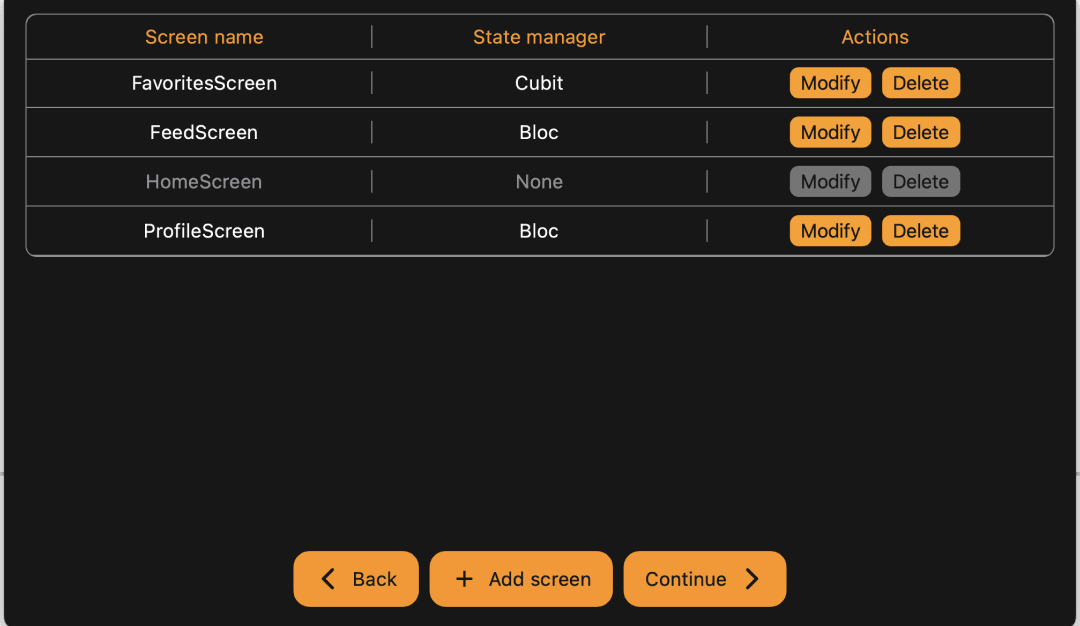Click the Delete button for FavoritesScreen
The width and height of the screenshot is (1080, 626).
920,83
